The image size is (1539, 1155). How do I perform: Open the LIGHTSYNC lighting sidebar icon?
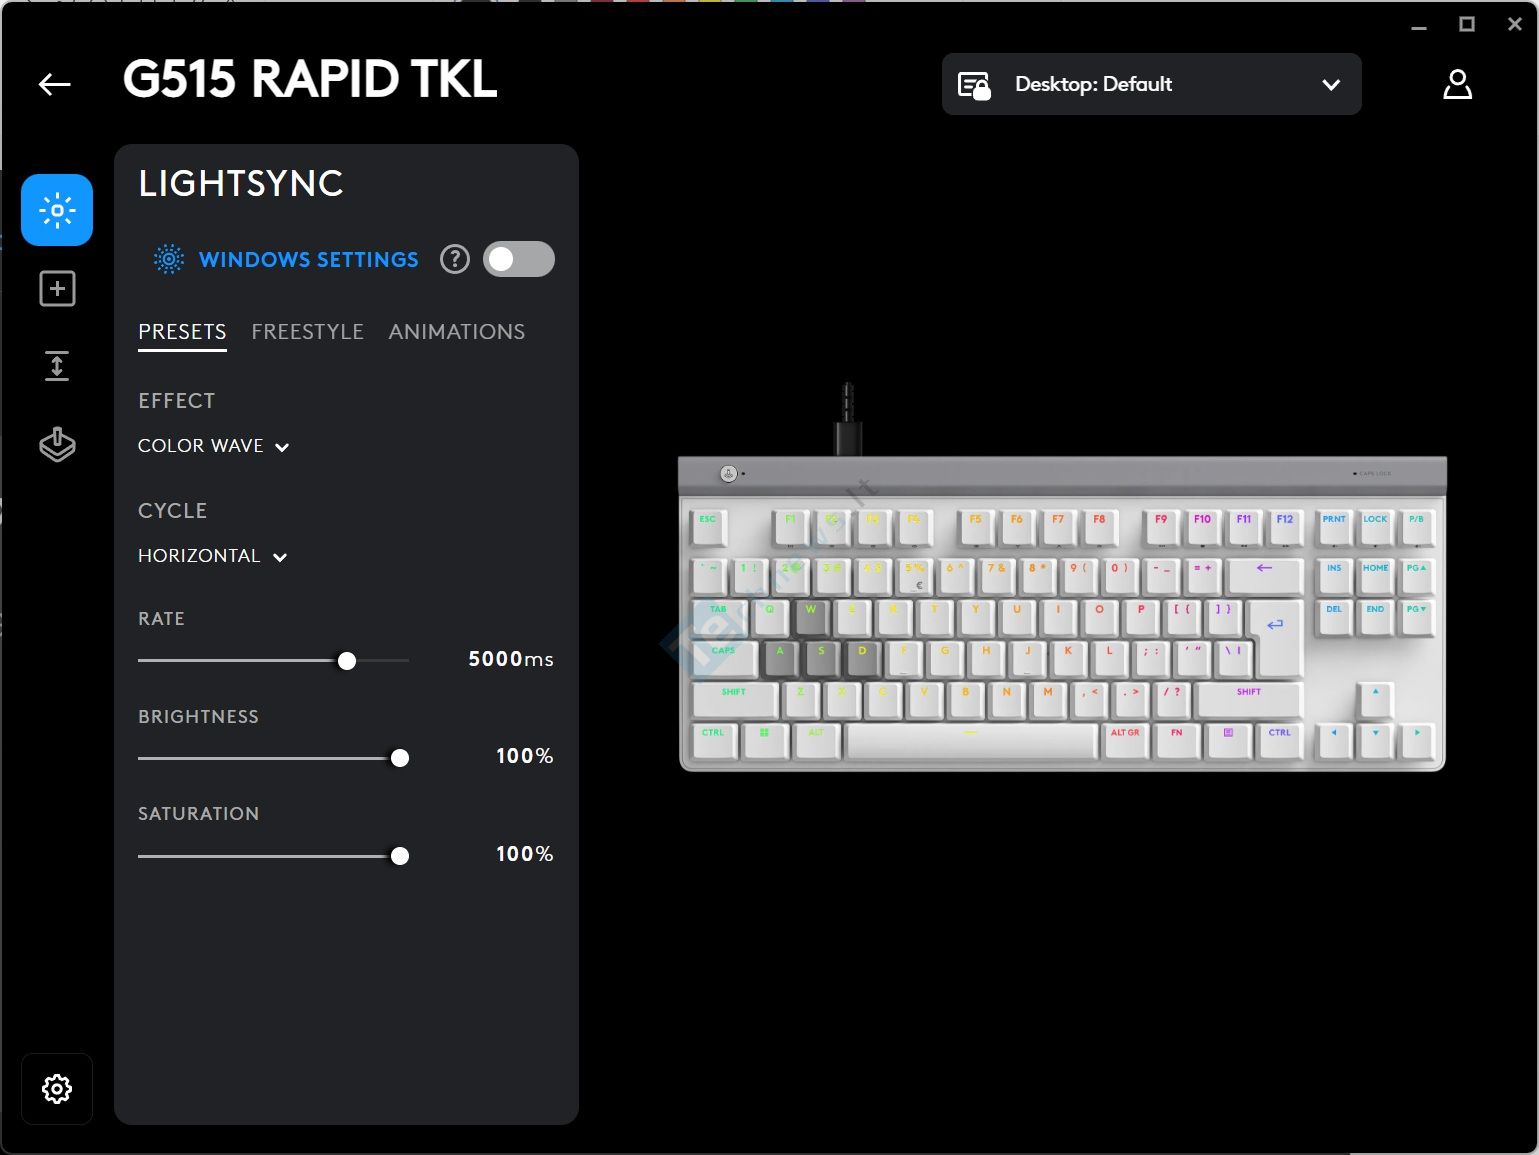click(x=57, y=210)
